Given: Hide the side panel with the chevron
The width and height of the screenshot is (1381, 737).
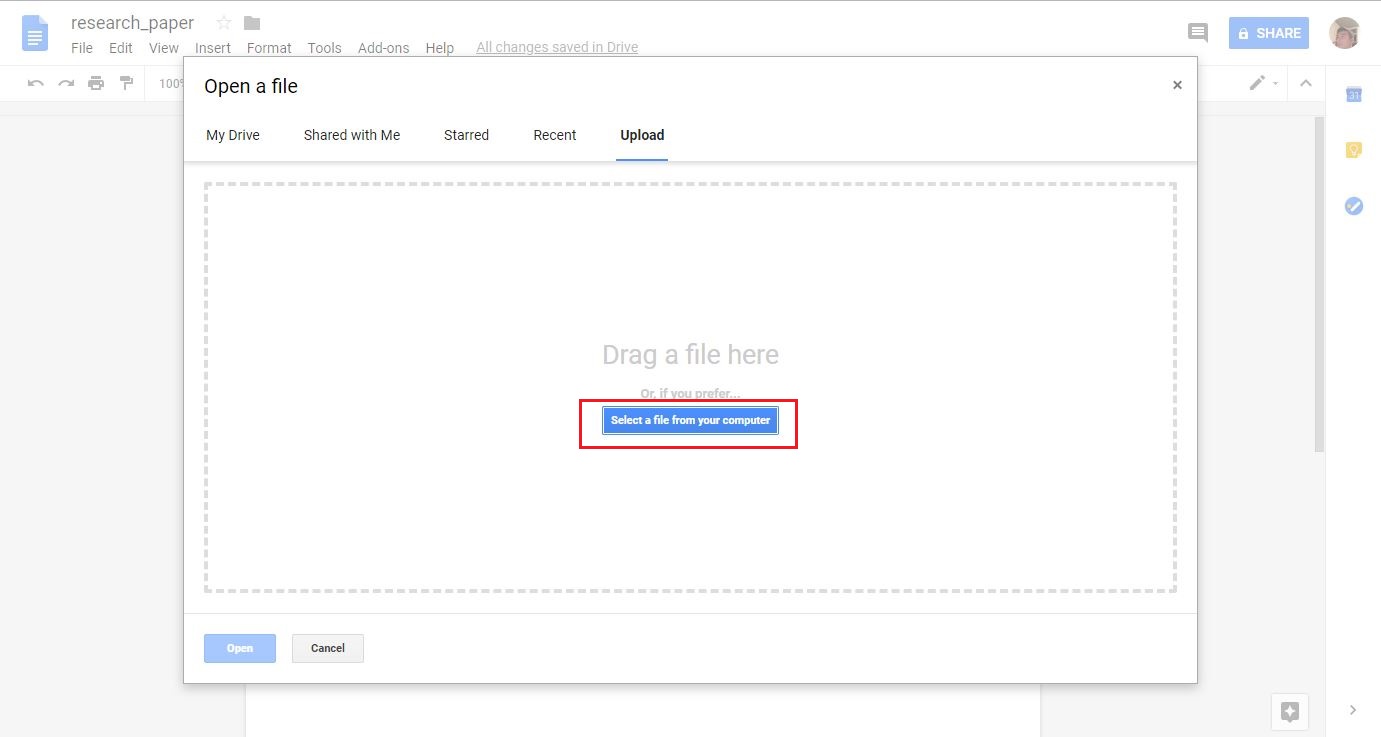Looking at the screenshot, I should click(1353, 710).
